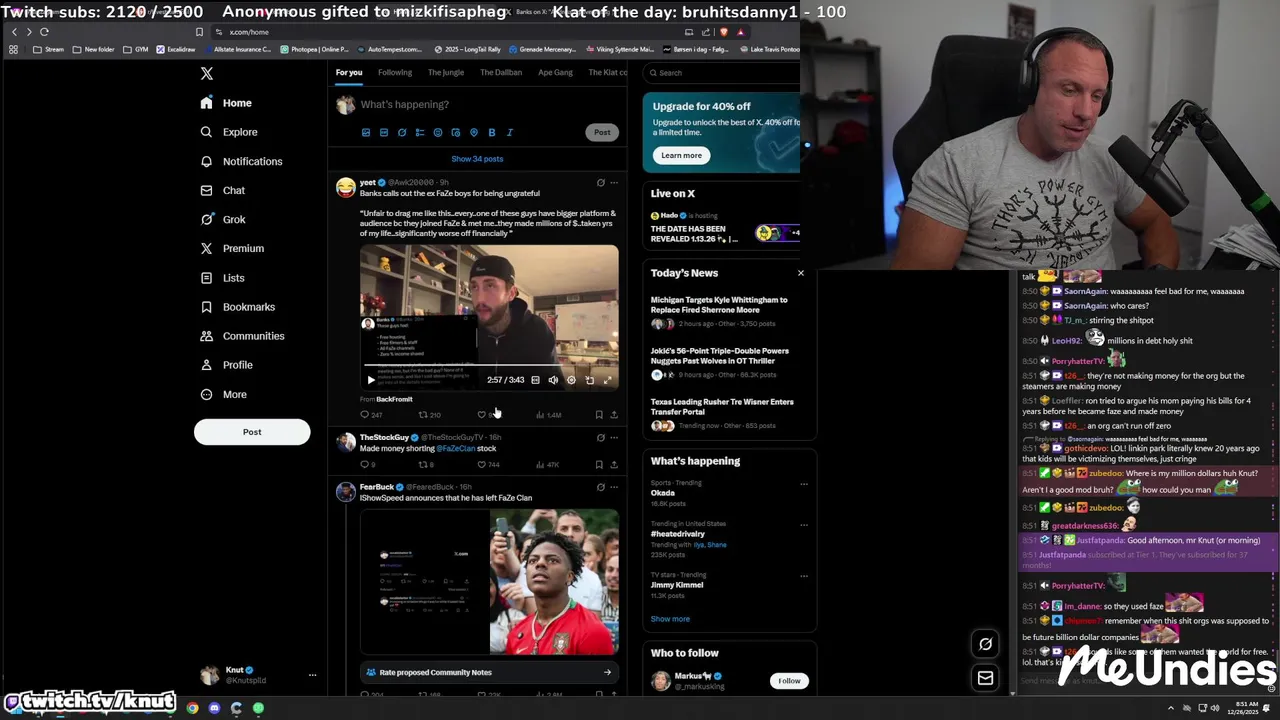Bookmark TheStockGuy's post

[x=599, y=465]
